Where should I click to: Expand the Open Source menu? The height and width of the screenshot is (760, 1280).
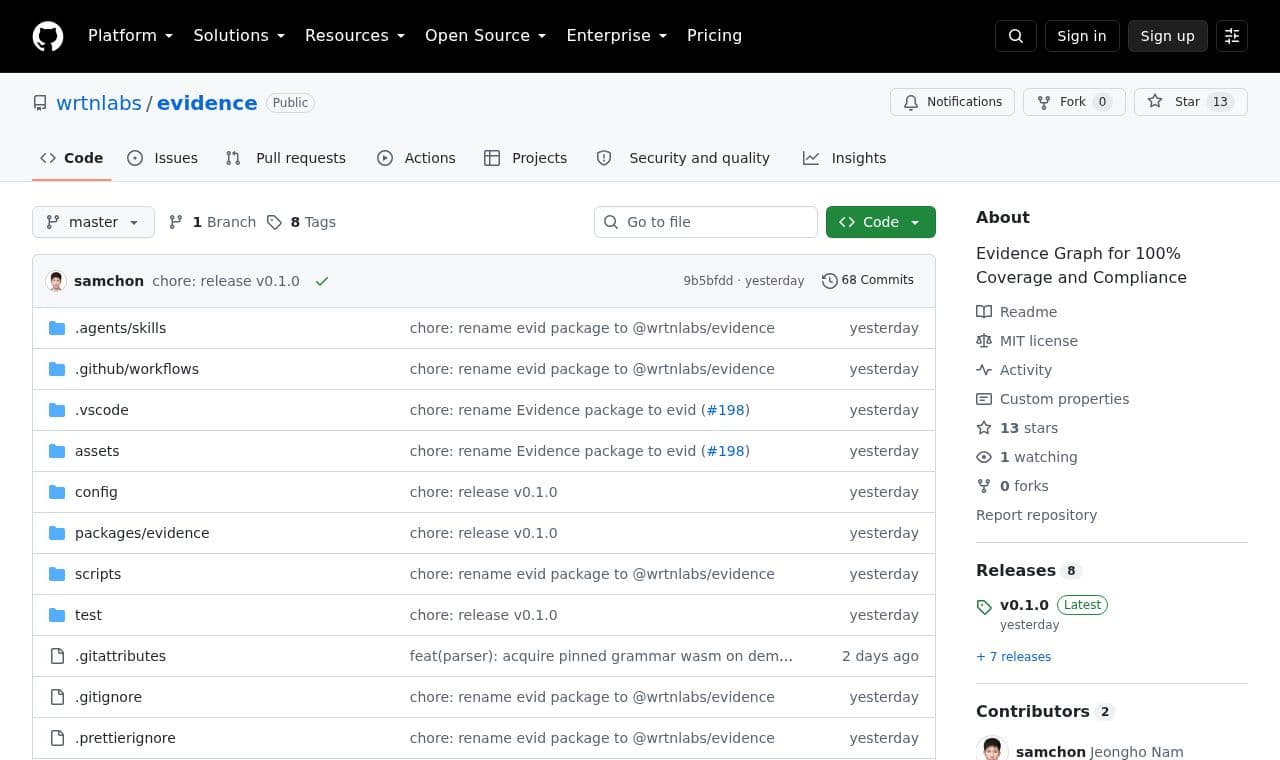[x=486, y=36]
